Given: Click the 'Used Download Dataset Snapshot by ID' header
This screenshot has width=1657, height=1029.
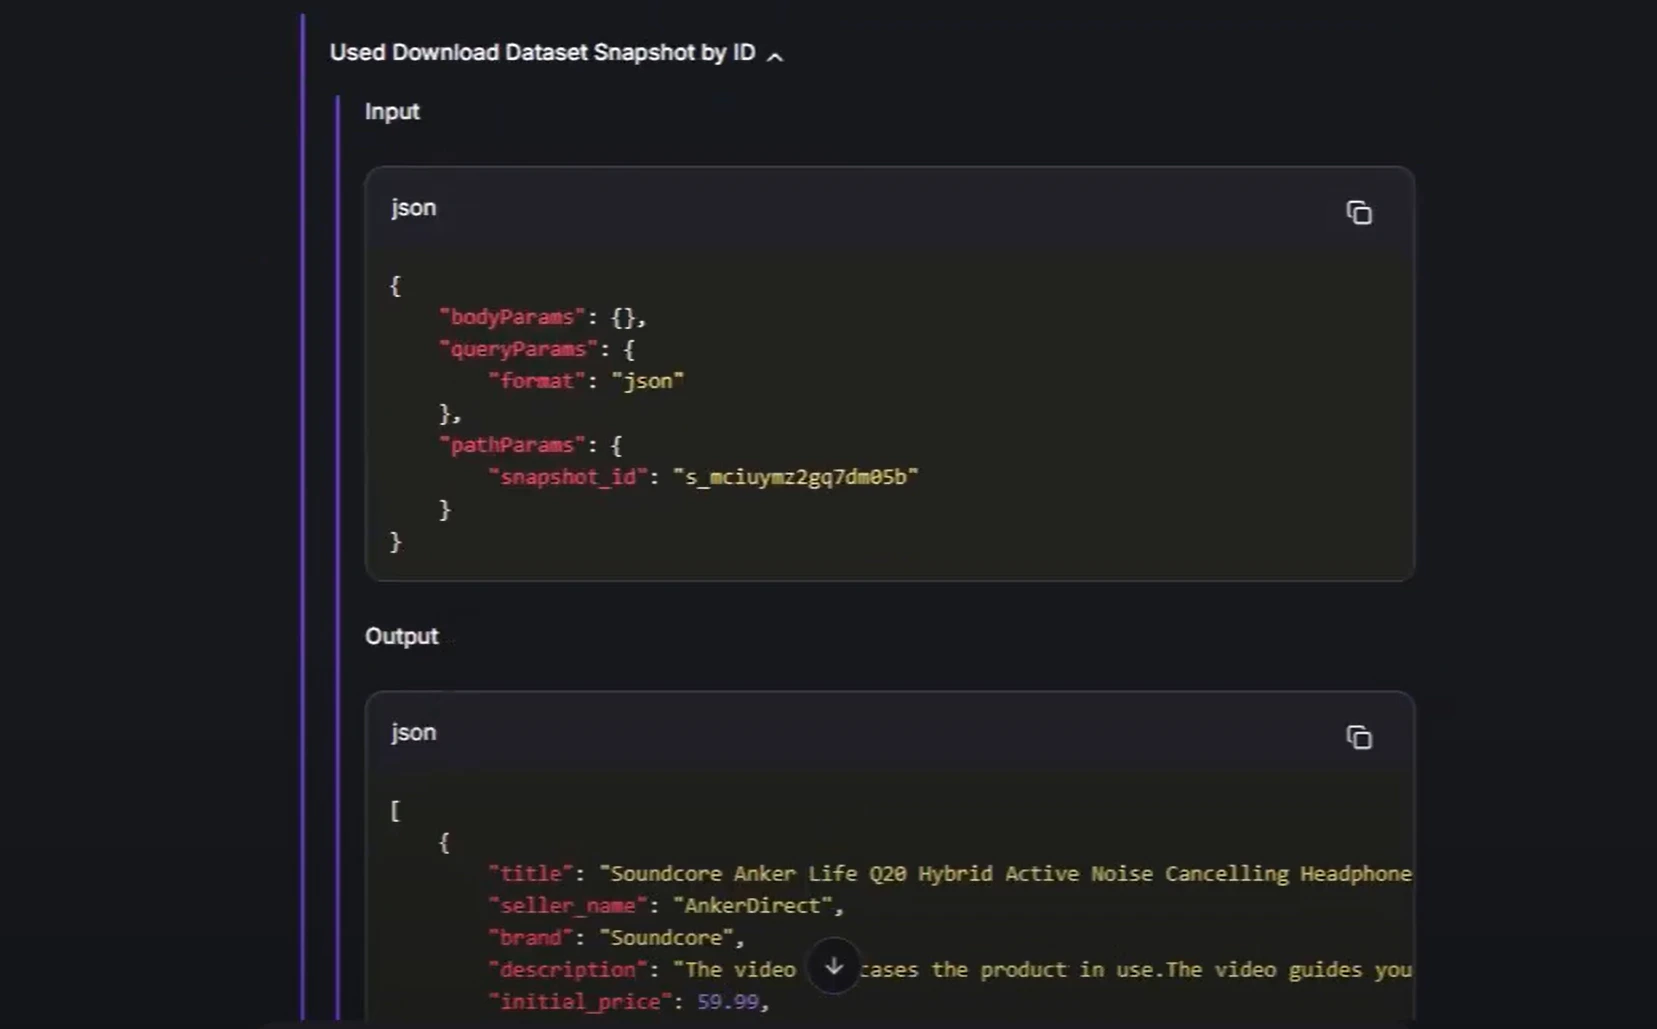Looking at the screenshot, I should pos(543,52).
